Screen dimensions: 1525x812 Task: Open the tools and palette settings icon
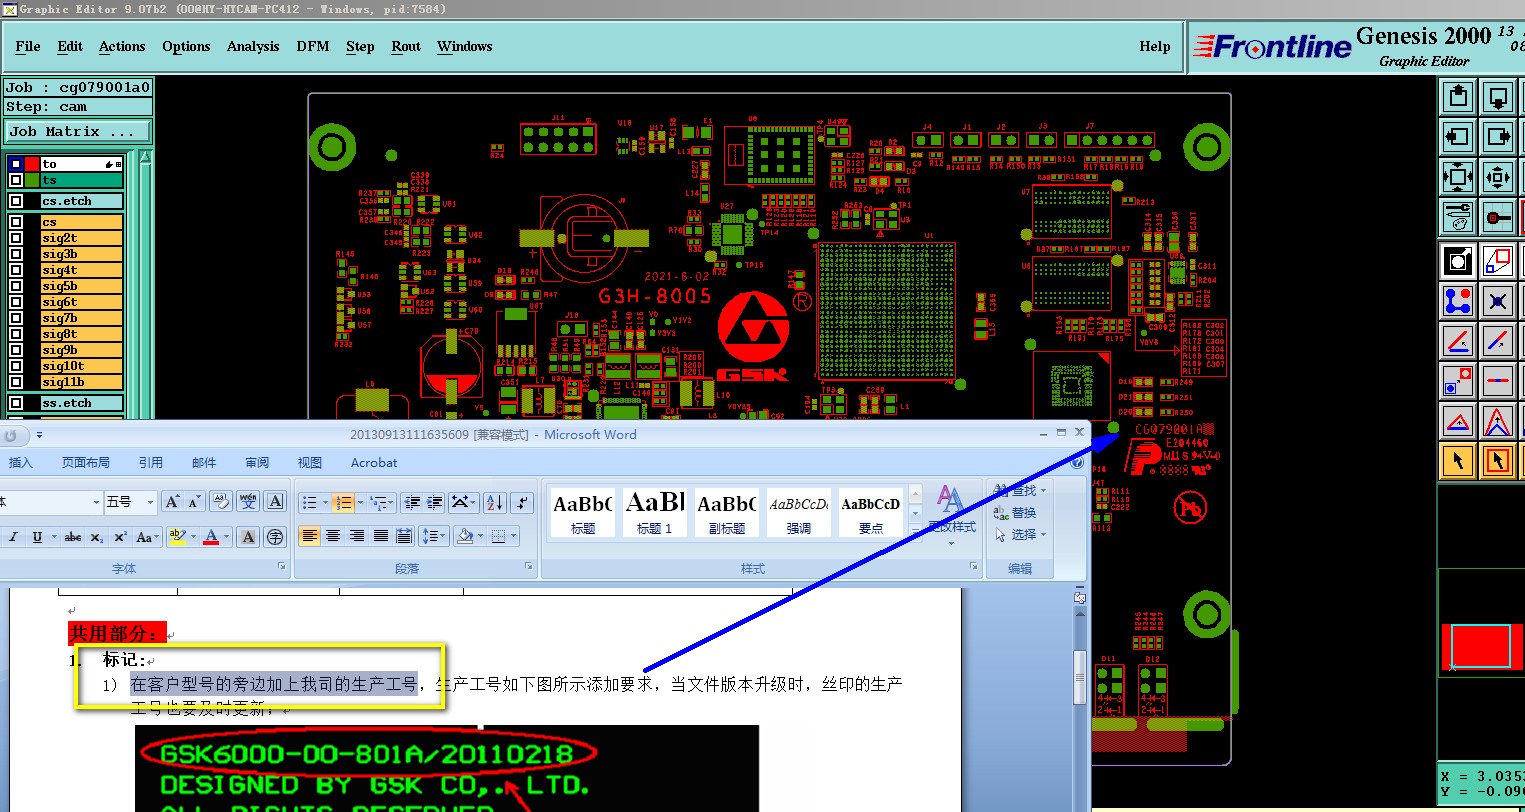point(1458,216)
